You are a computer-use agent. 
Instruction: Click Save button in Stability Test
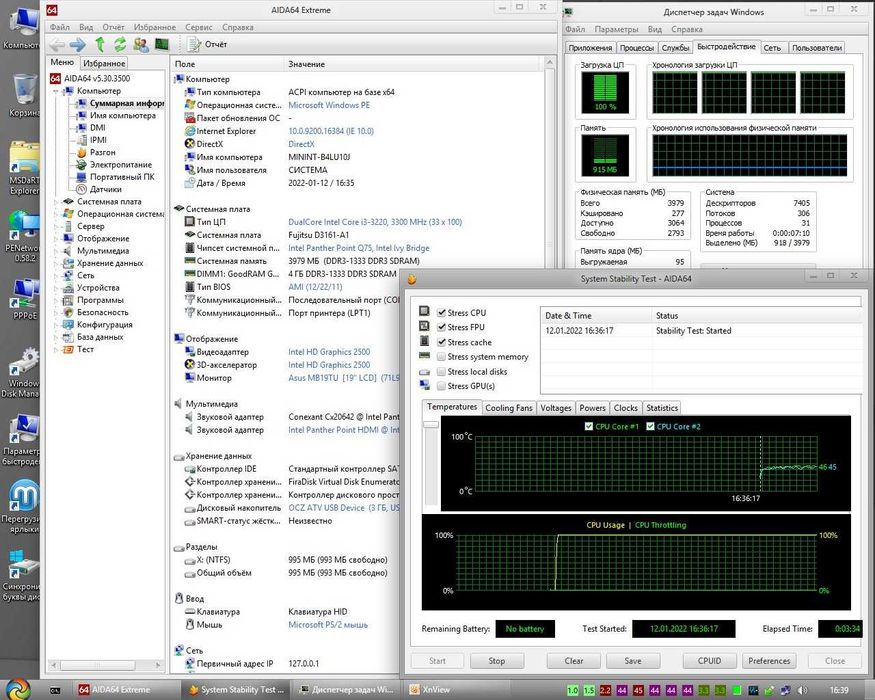[x=633, y=661]
